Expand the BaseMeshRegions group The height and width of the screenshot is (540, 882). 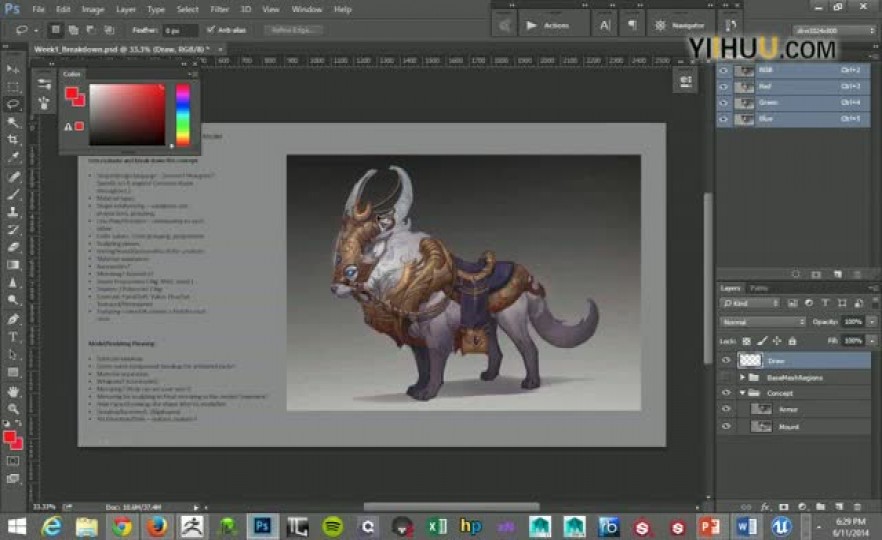pyautogui.click(x=742, y=377)
